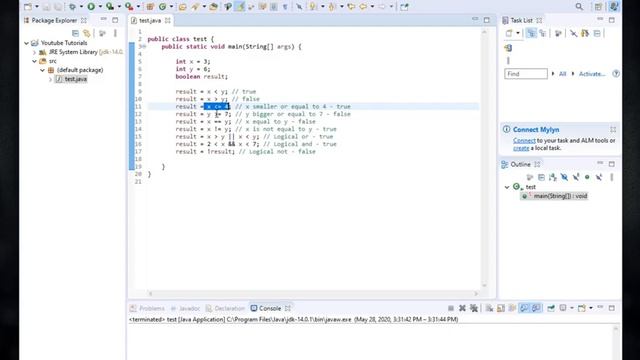The width and height of the screenshot is (640, 360).
Task: Click the editor vertical scrollbar
Action: point(484,158)
